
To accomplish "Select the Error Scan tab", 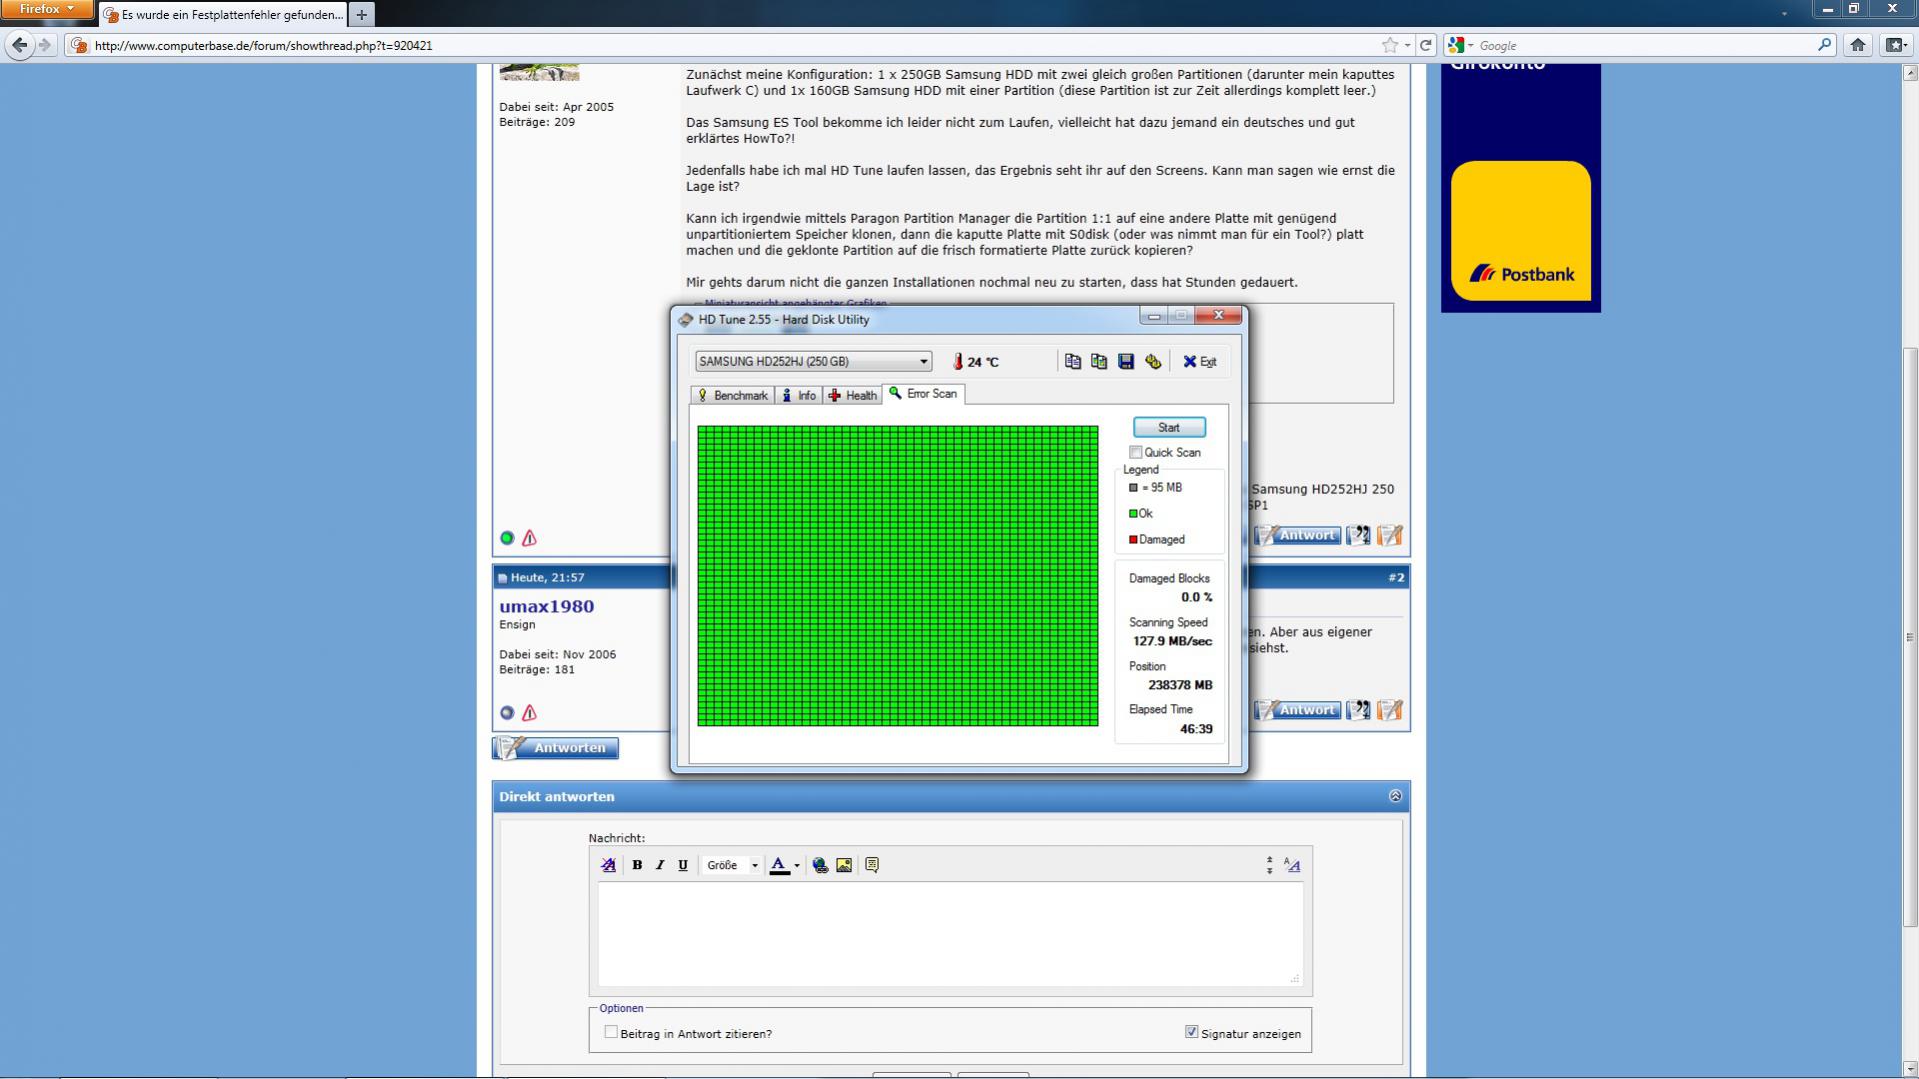I will pyautogui.click(x=923, y=394).
